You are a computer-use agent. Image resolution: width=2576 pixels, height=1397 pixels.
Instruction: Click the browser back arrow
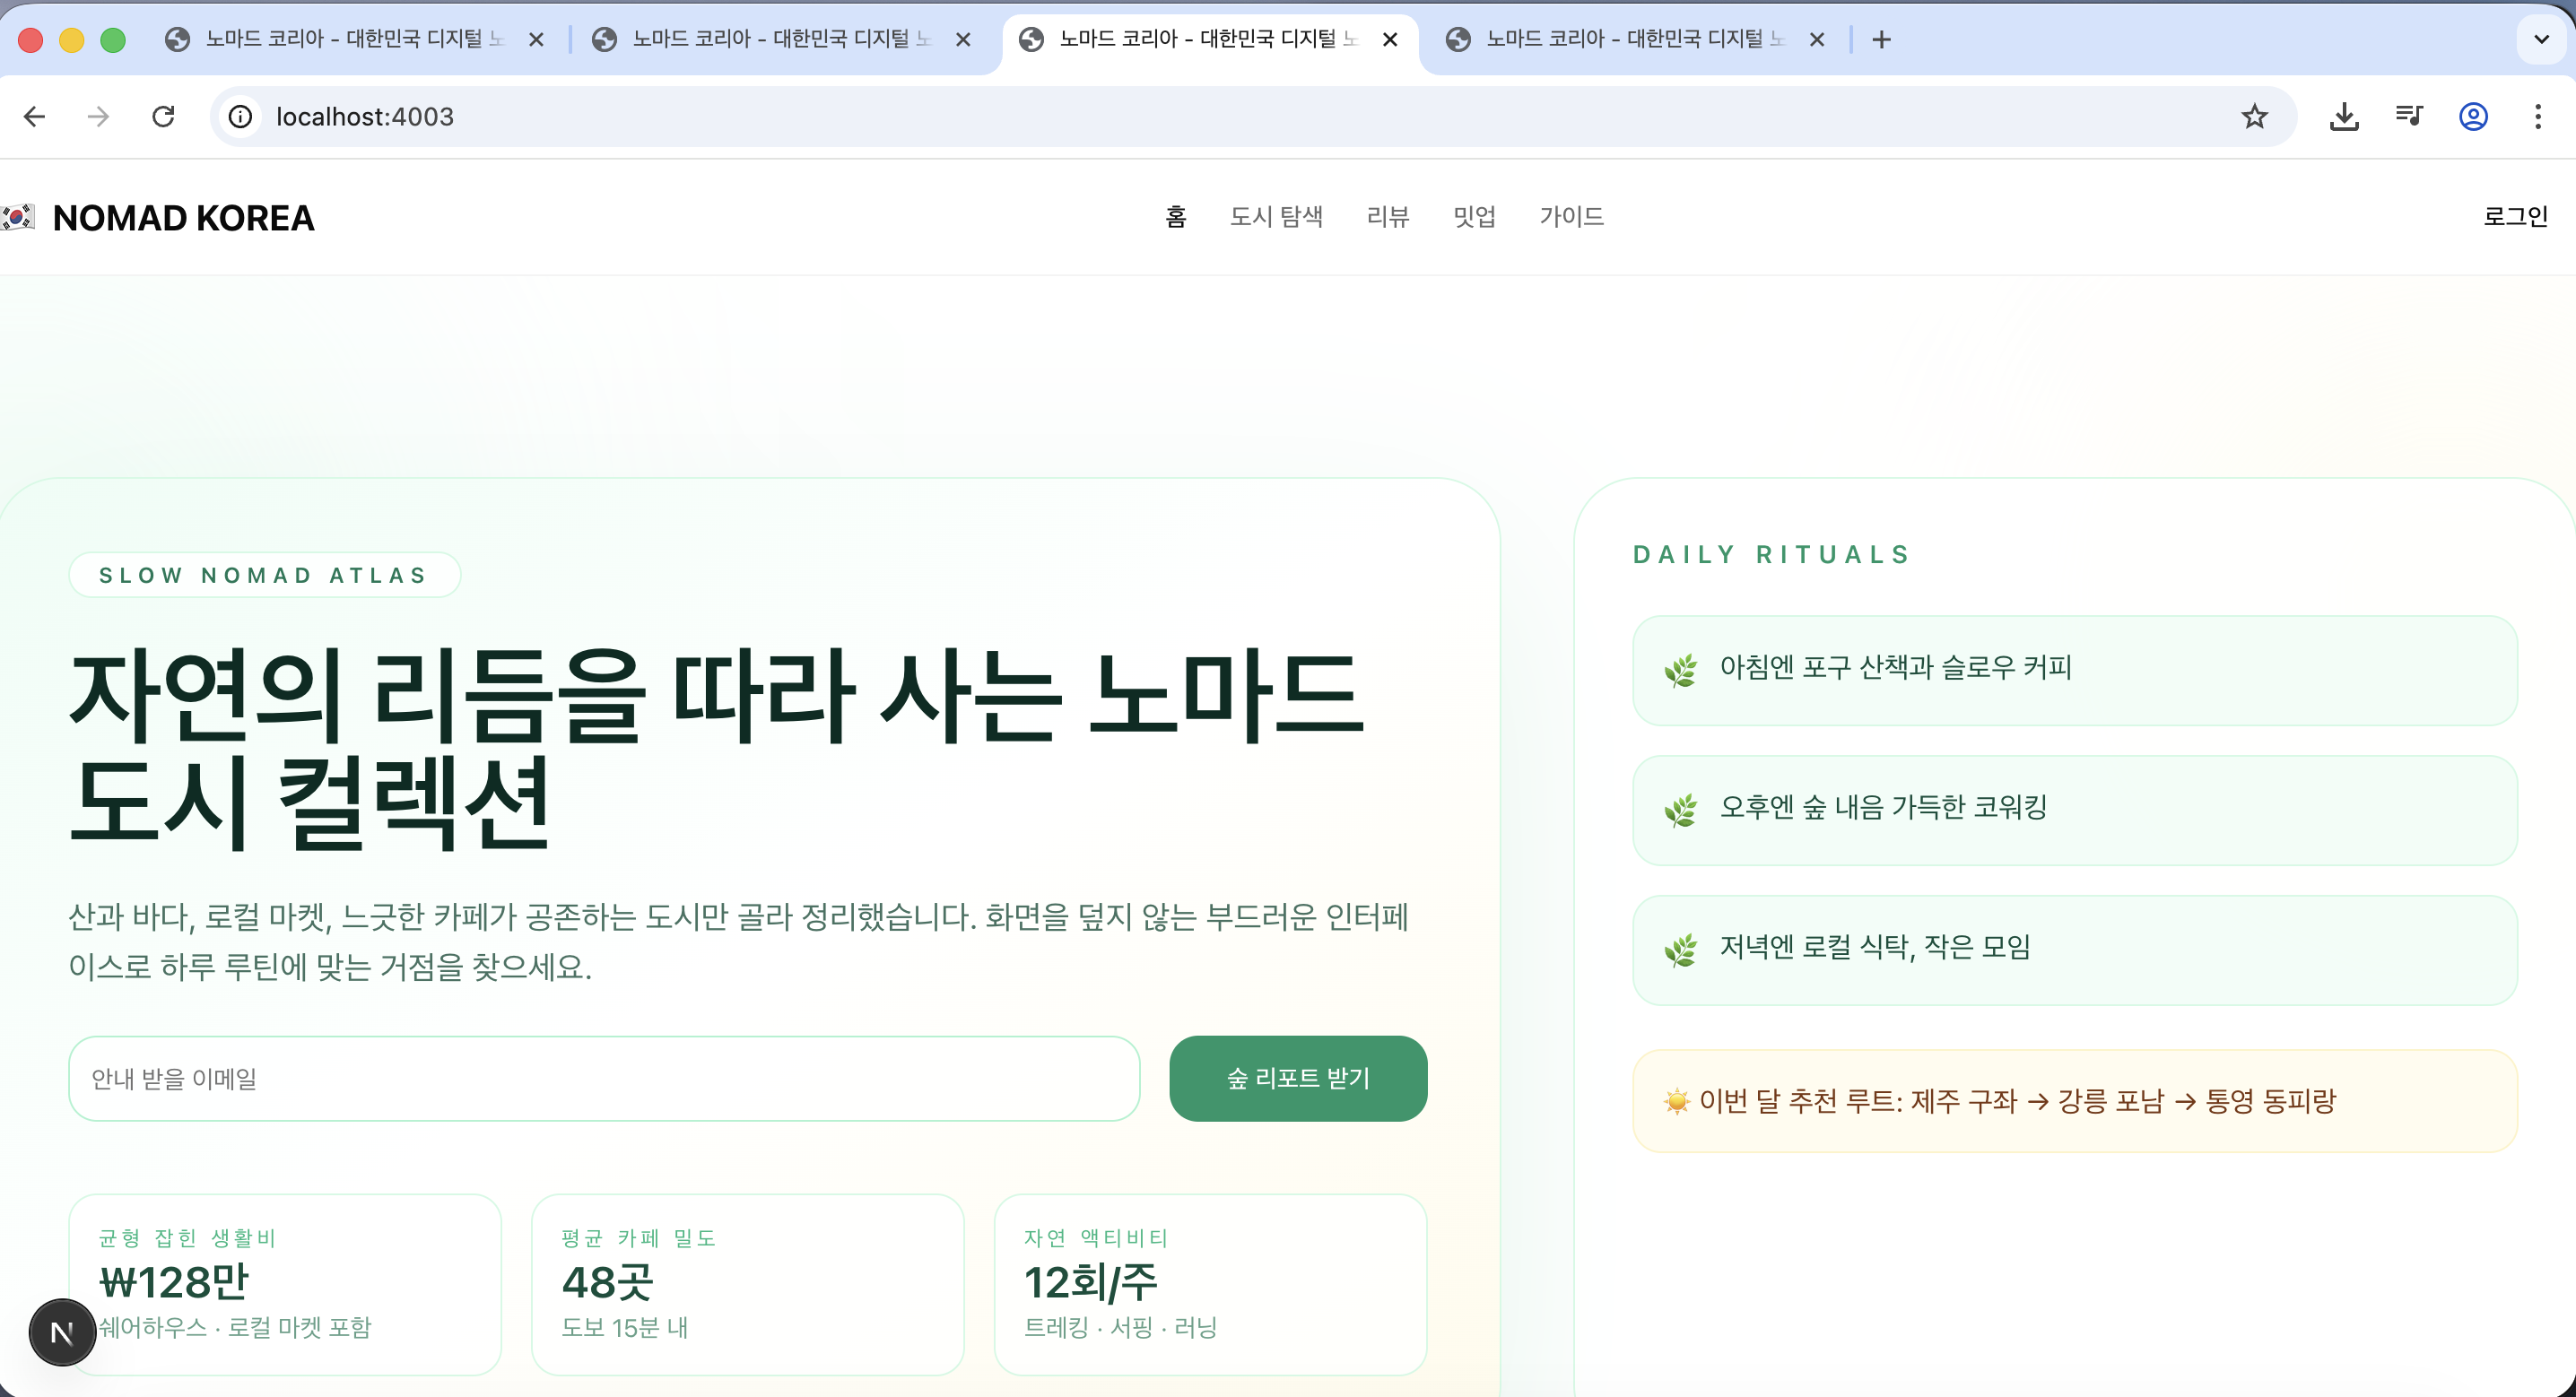point(35,117)
